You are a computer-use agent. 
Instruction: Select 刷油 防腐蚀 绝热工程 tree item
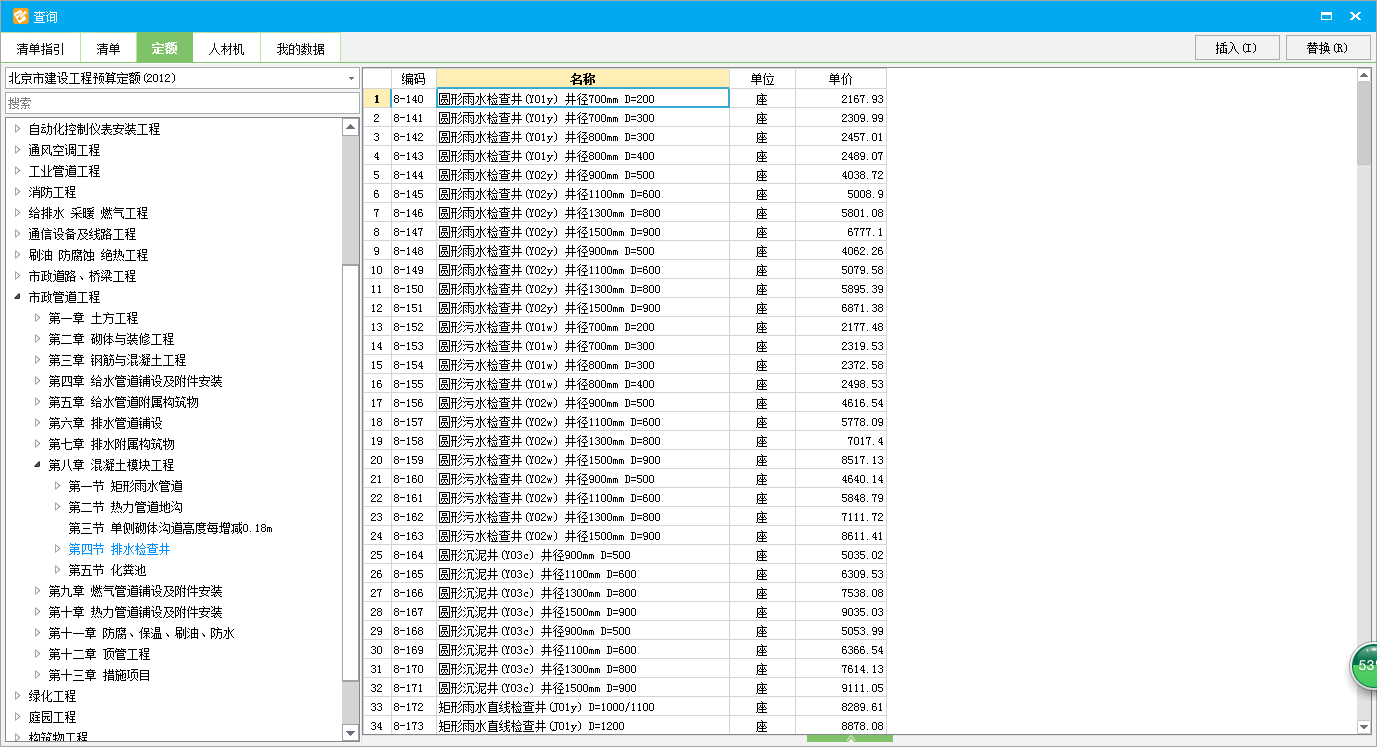88,255
